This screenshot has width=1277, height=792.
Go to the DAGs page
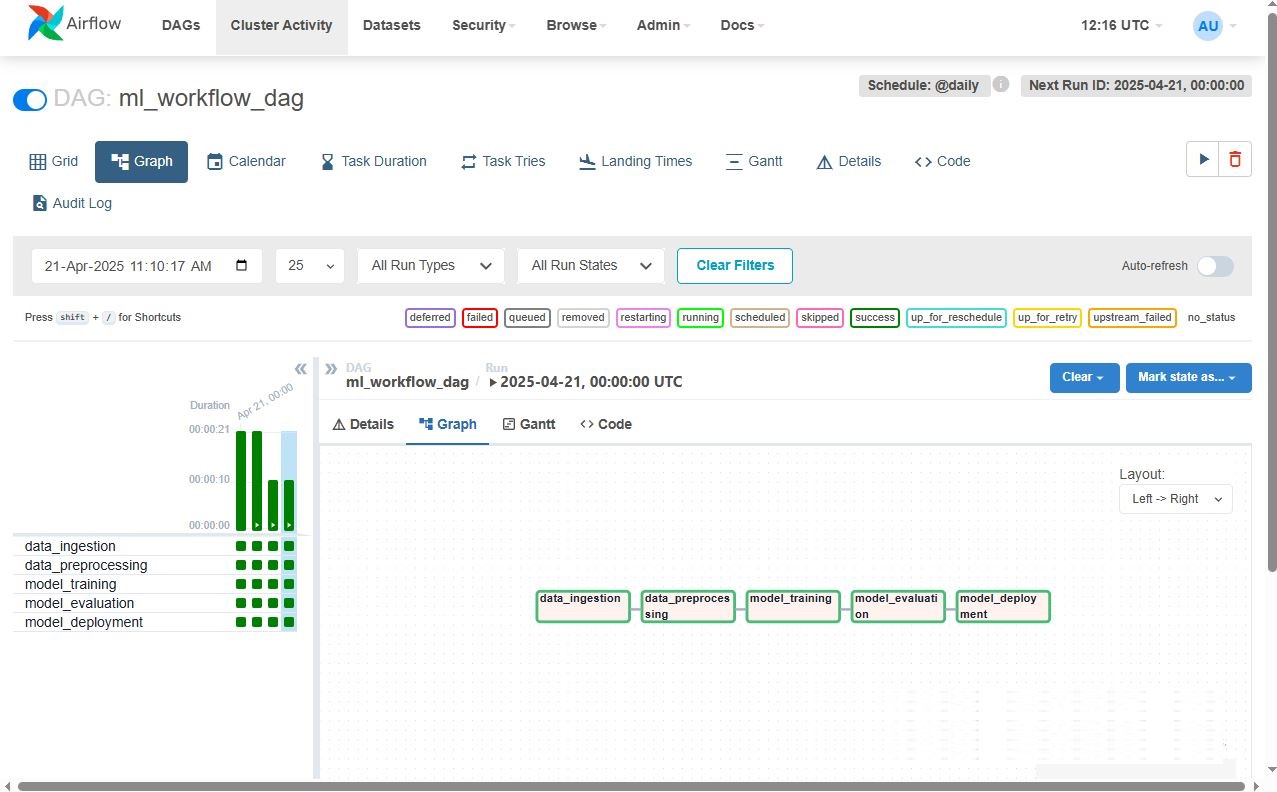181,26
